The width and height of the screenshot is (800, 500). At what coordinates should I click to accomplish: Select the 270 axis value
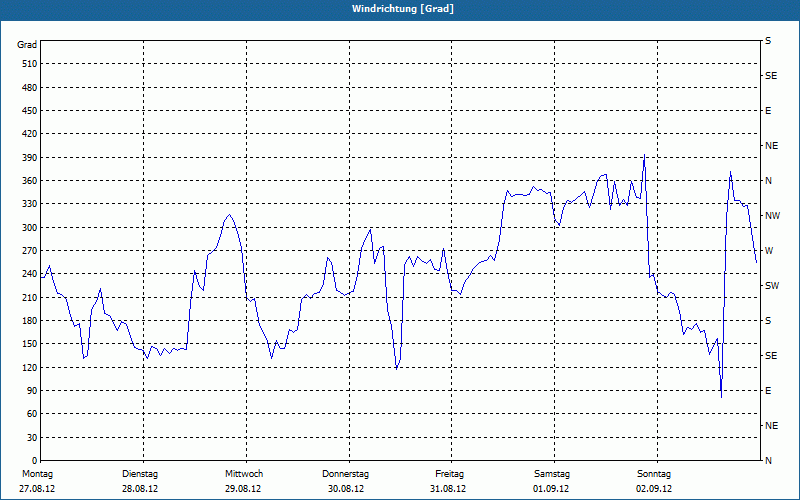[30, 251]
